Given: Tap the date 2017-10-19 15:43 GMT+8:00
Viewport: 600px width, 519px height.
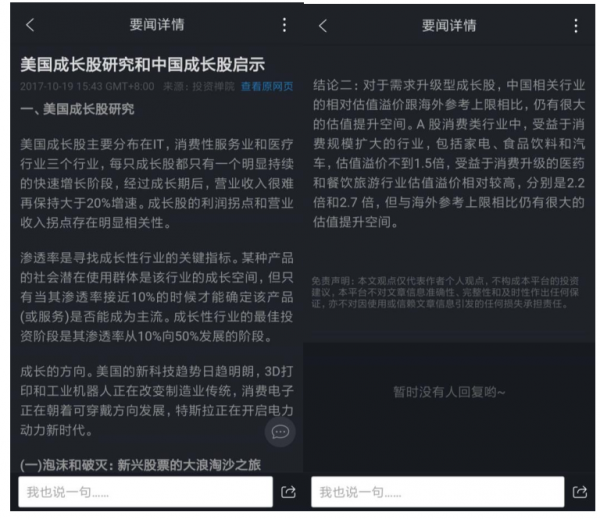Looking at the screenshot, I should (87, 86).
